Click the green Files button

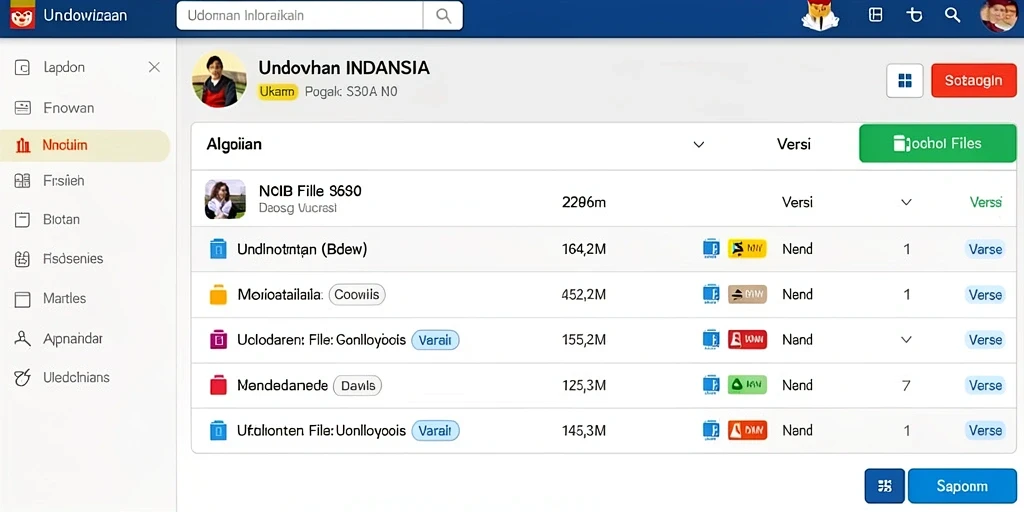click(937, 144)
